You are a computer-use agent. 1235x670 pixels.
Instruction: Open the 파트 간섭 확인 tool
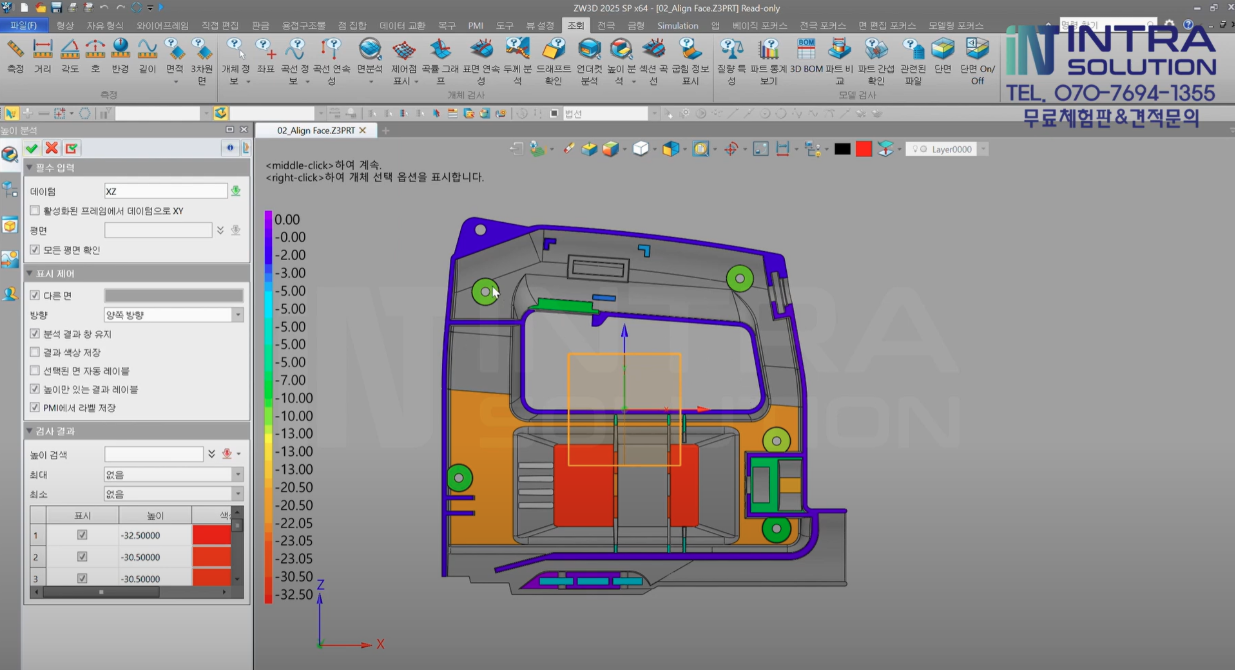click(x=876, y=60)
